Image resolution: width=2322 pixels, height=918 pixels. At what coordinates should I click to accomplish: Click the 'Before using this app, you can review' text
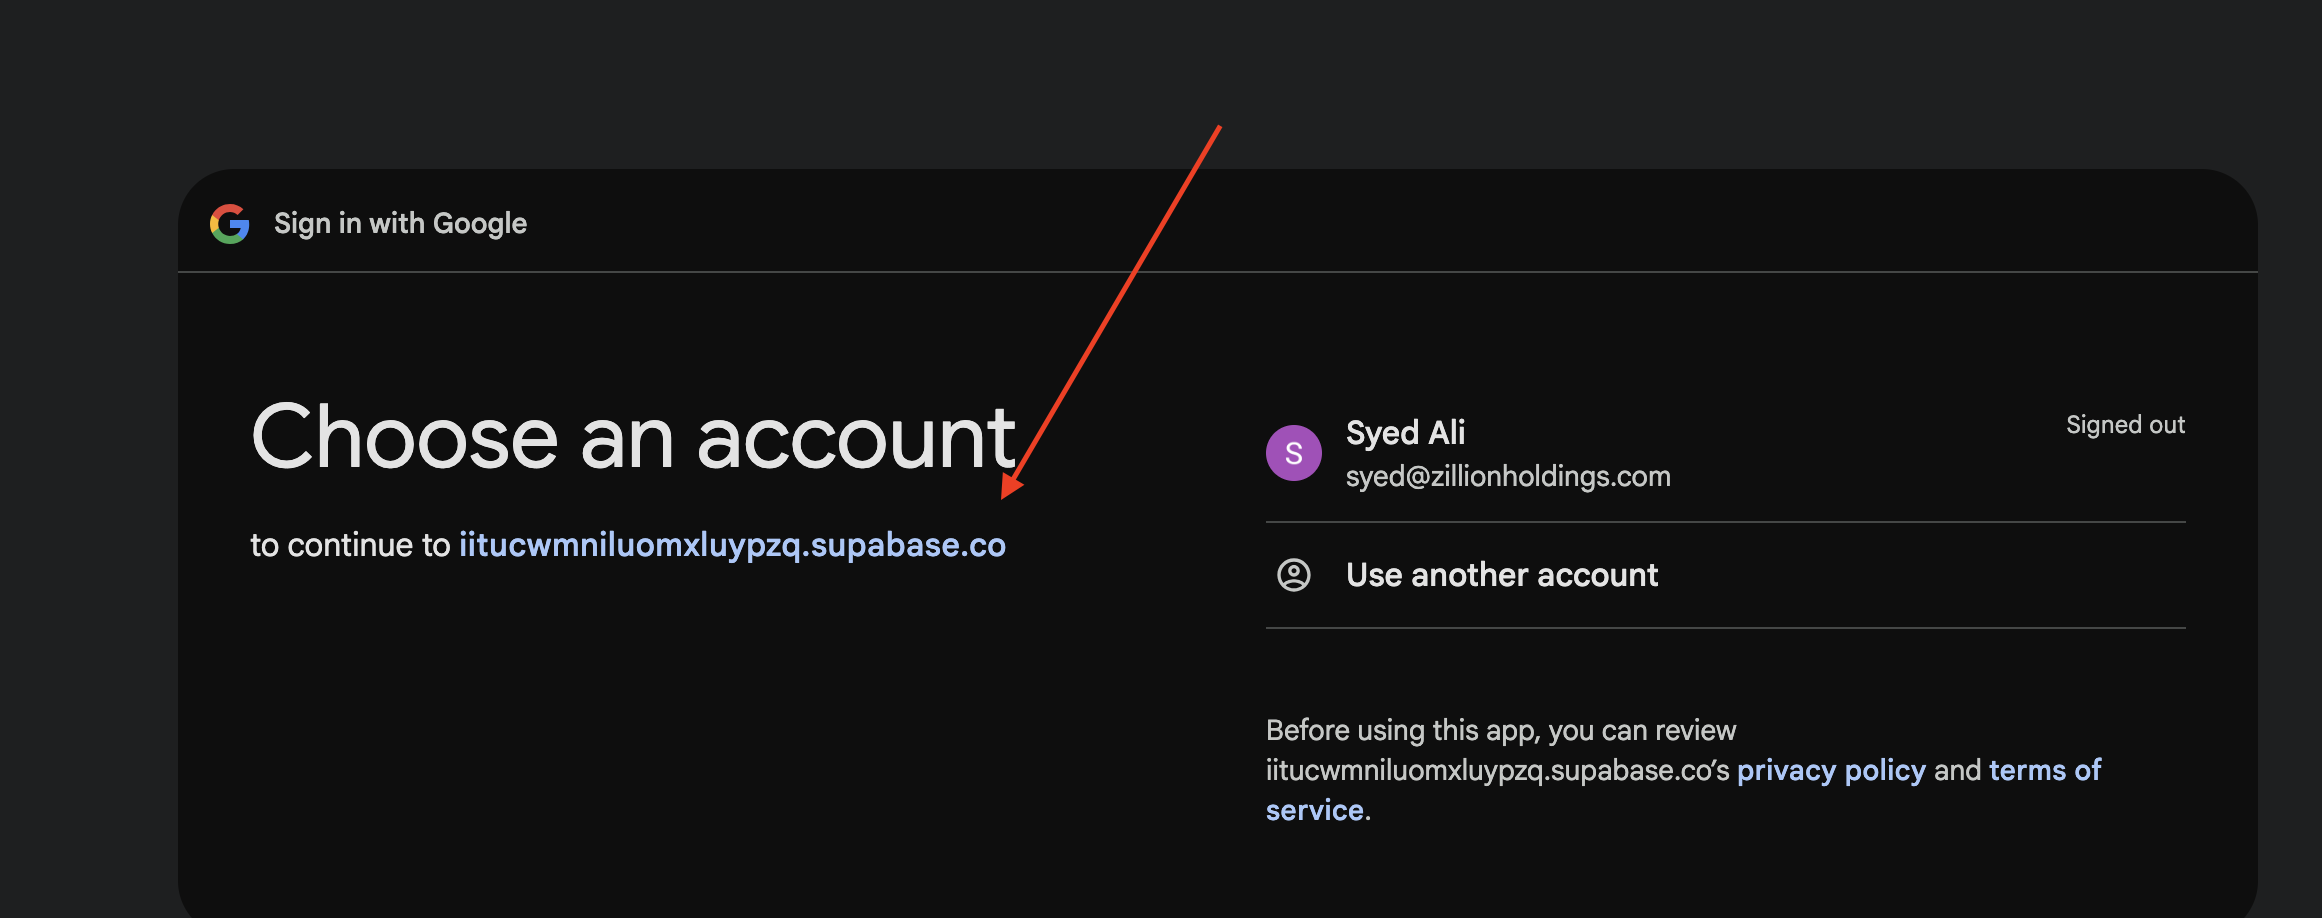point(1501,730)
